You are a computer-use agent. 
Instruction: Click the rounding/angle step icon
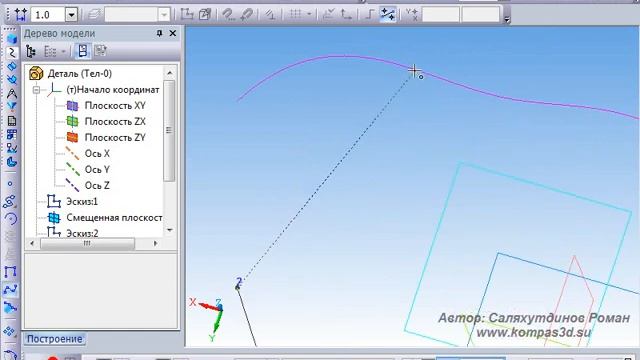270,15
